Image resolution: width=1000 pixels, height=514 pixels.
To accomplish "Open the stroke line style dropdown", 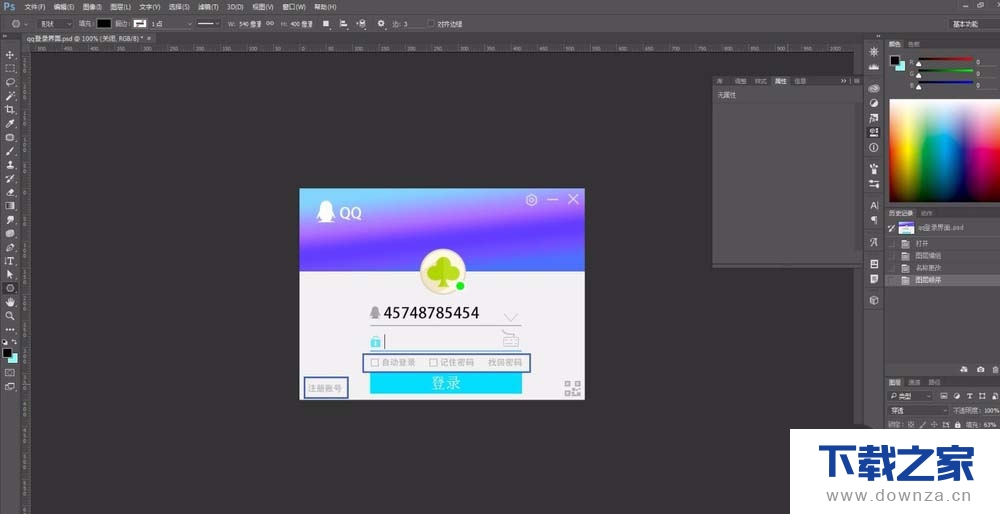I will tap(208, 24).
